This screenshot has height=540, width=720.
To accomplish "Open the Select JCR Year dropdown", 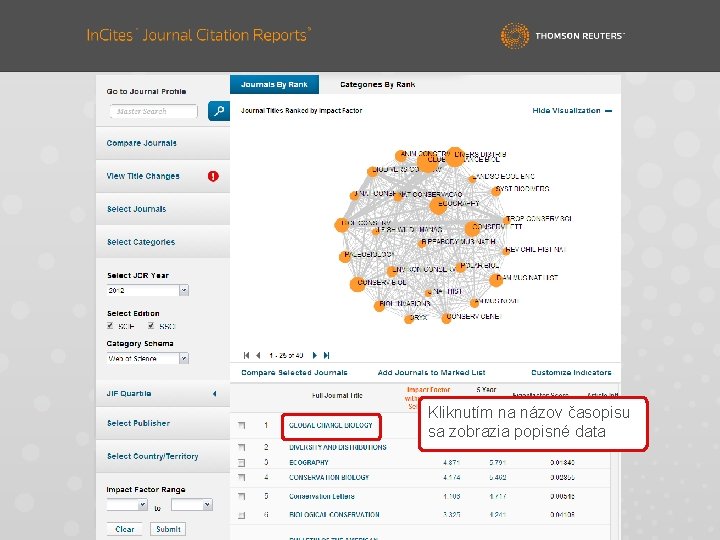I will pos(184,290).
